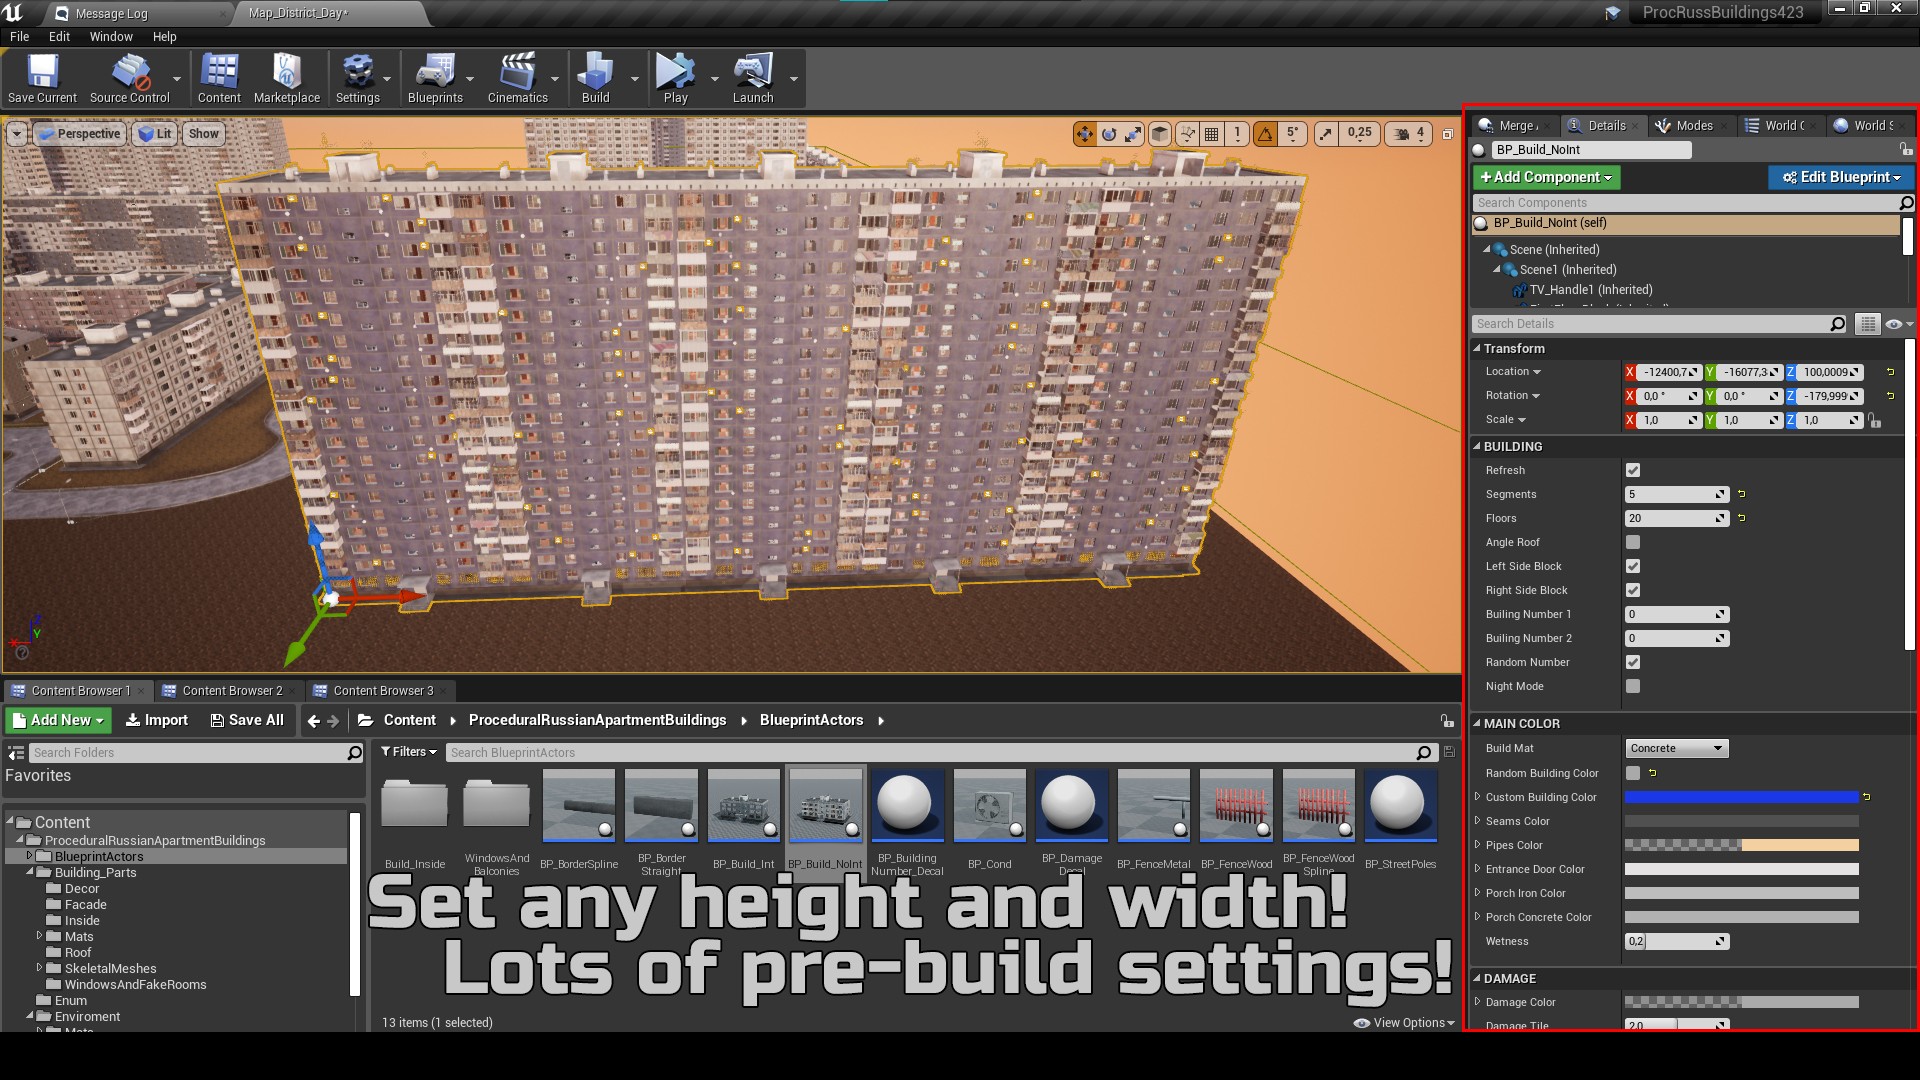Click the Launch toolbar icon

(x=752, y=72)
